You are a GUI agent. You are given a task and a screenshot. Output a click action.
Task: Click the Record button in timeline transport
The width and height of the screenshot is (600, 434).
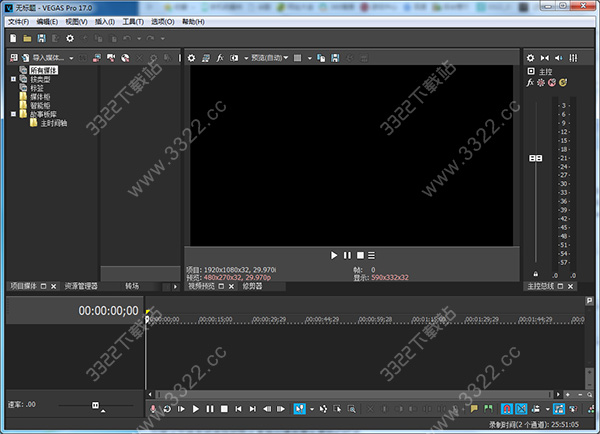(x=153, y=409)
